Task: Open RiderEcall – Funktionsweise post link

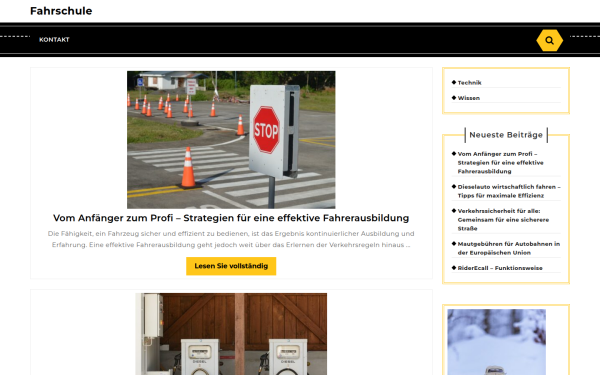Action: pos(500,268)
